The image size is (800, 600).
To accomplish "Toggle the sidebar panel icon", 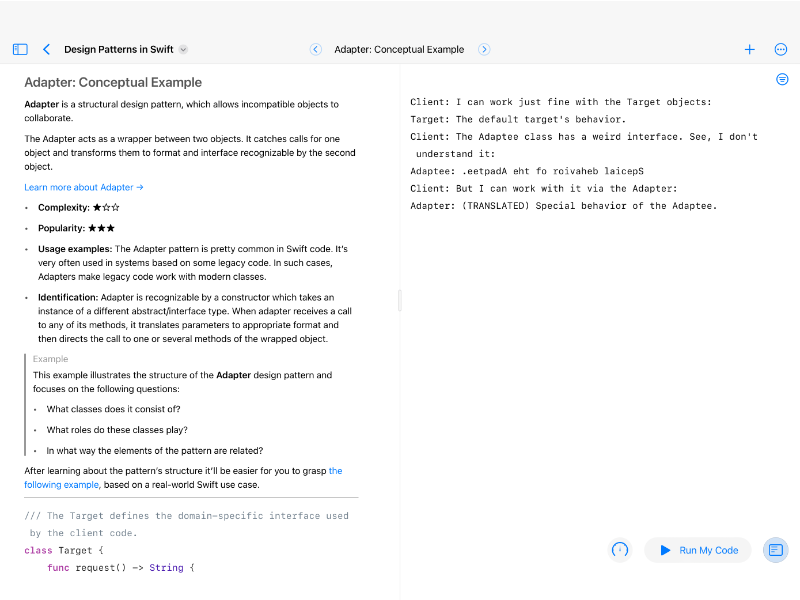I will (x=20, y=49).
